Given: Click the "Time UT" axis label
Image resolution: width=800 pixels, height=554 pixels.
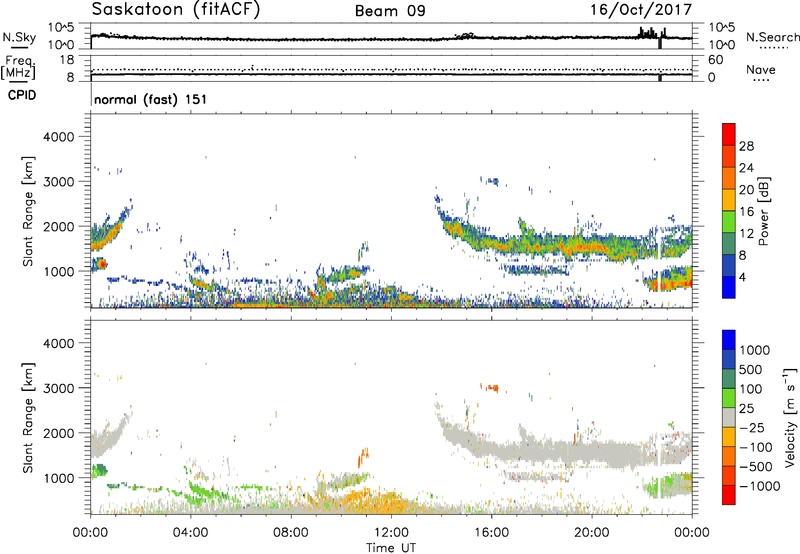Looking at the screenshot, I should coord(391,548).
